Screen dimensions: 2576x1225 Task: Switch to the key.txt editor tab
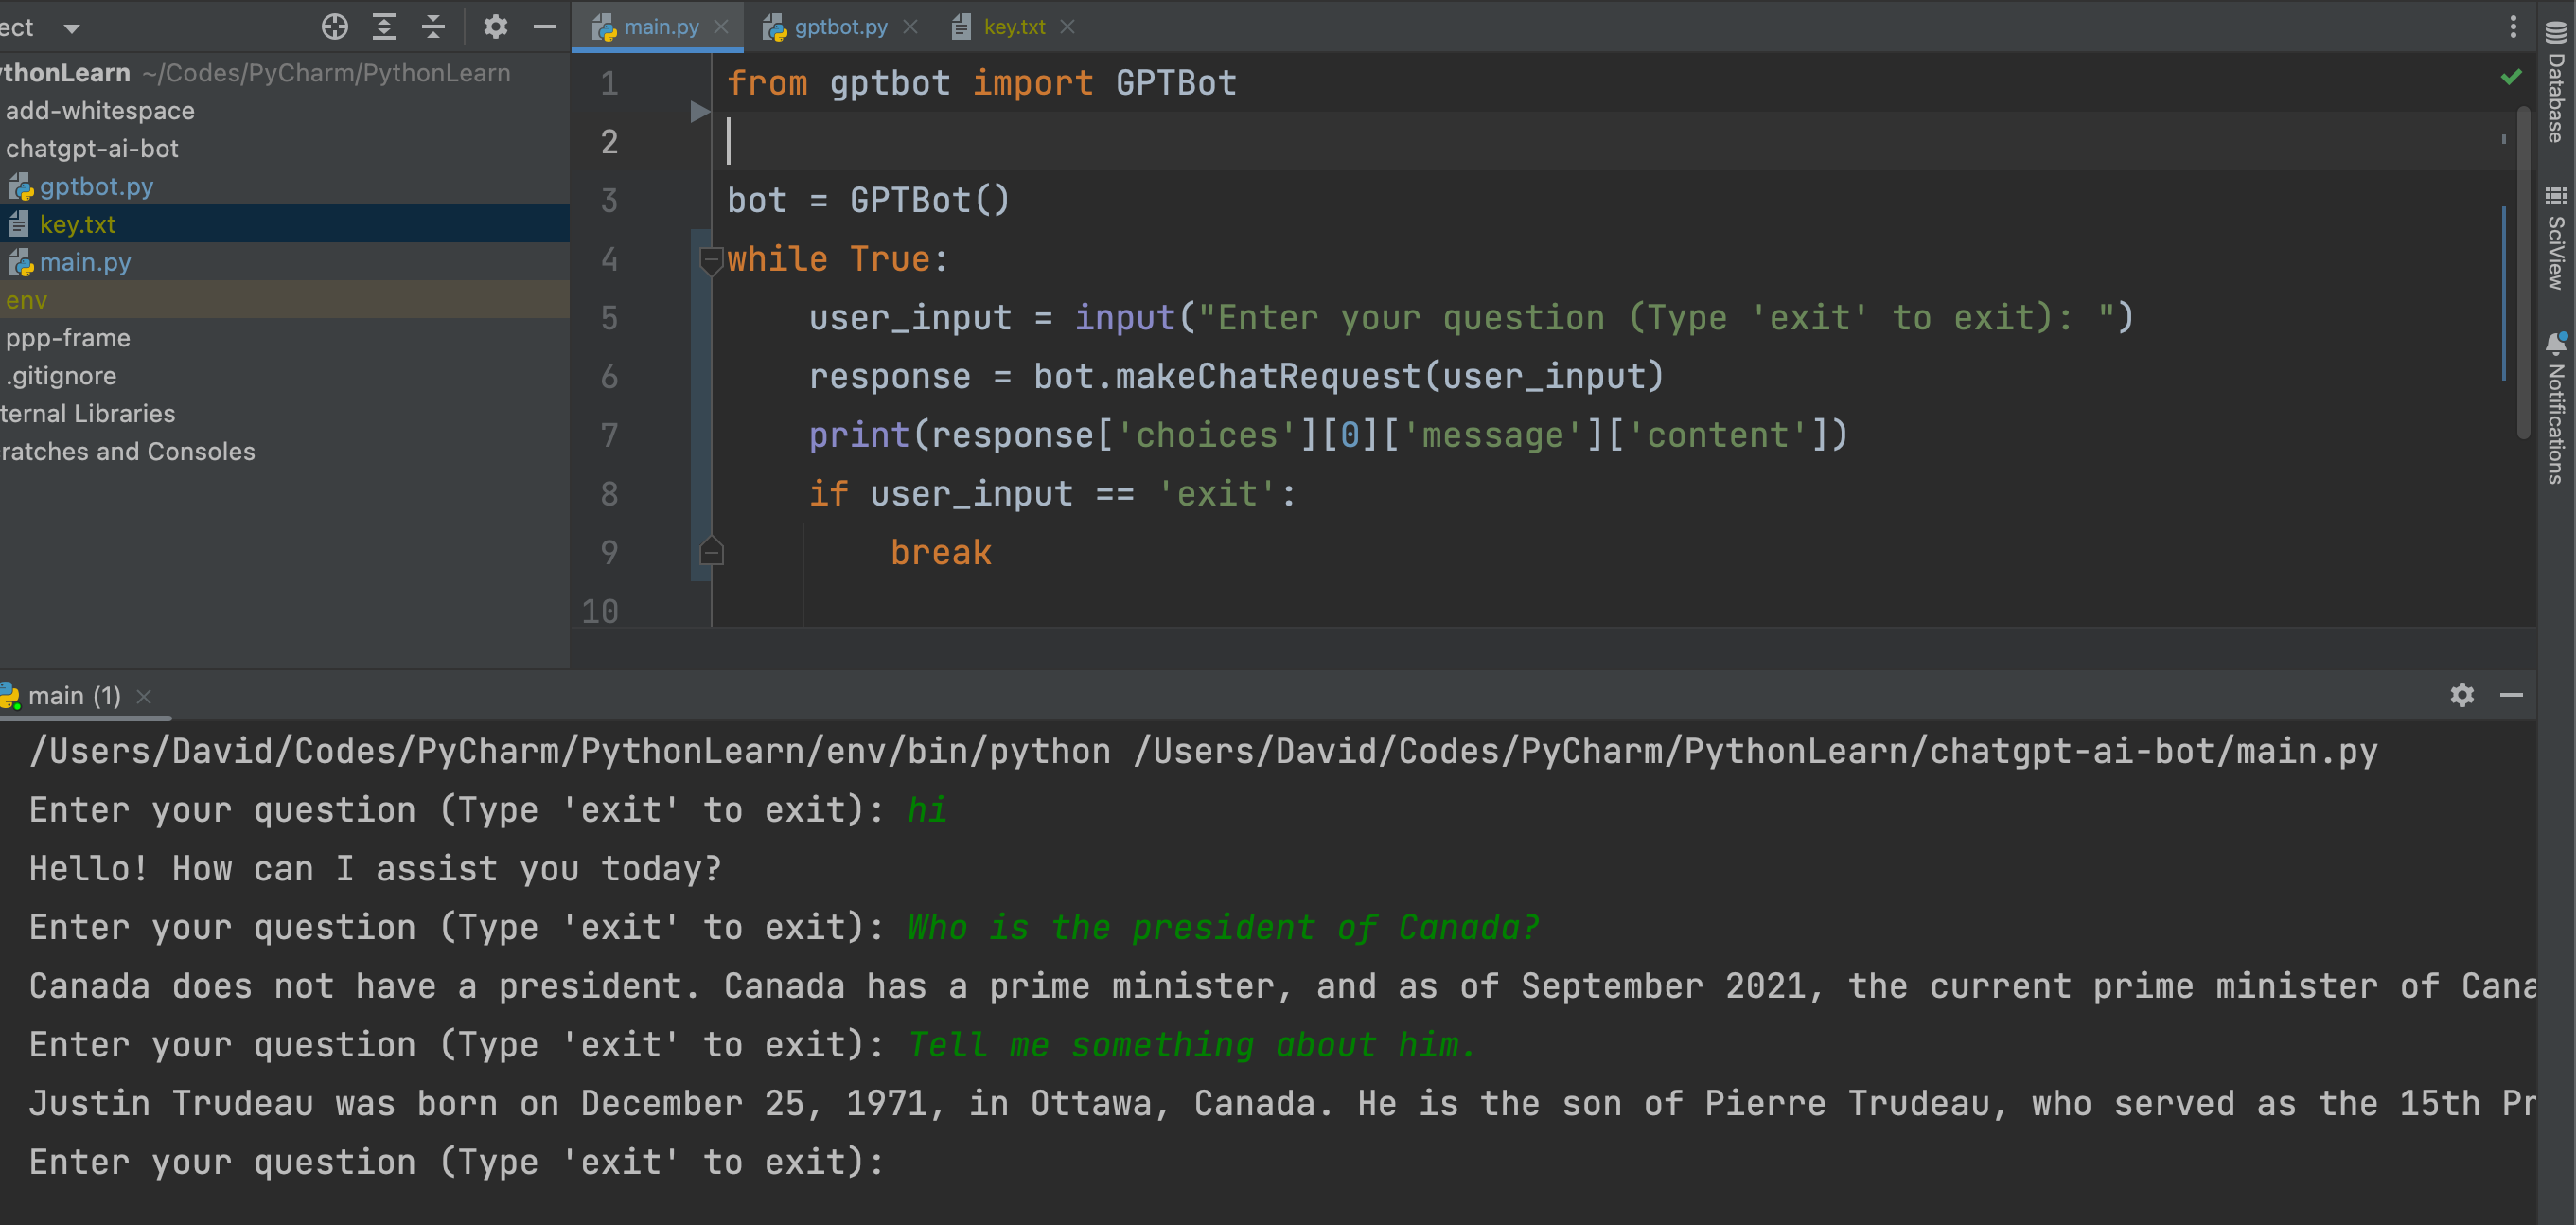click(x=1013, y=27)
